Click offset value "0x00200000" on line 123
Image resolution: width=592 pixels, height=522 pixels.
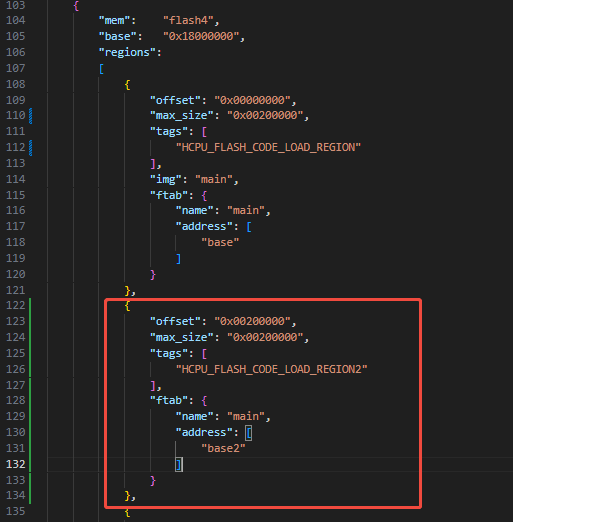point(252,321)
